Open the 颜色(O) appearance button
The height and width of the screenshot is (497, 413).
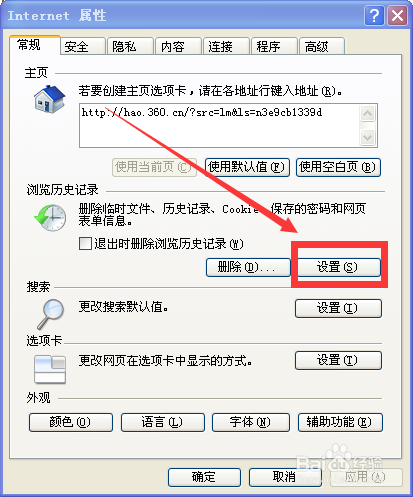coord(71,422)
